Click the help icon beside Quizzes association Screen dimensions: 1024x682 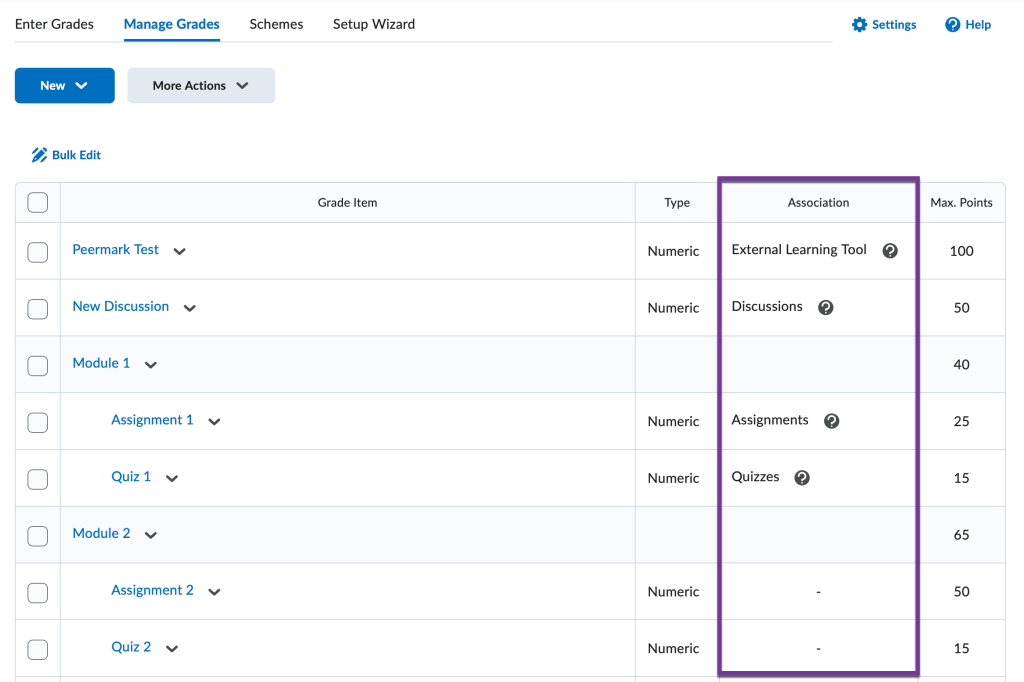(x=801, y=477)
